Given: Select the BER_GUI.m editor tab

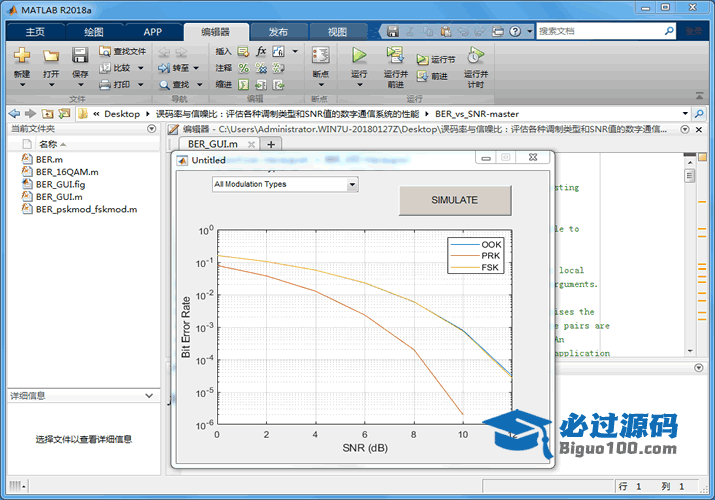Looking at the screenshot, I should click(212, 144).
